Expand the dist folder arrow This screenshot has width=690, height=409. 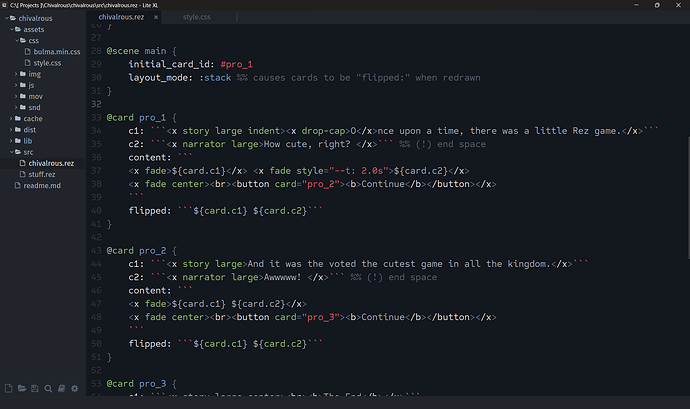[x=11, y=129]
